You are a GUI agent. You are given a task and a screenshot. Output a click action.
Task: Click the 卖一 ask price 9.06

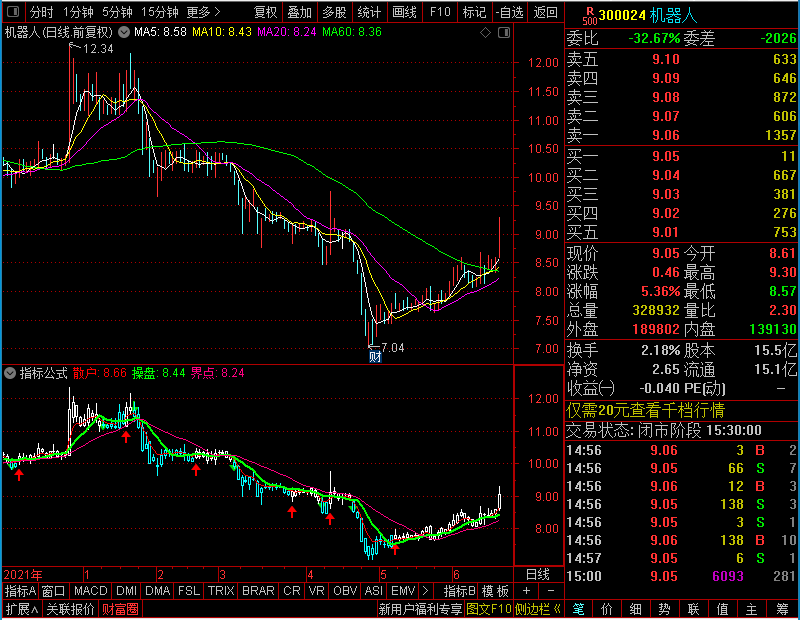(x=666, y=135)
